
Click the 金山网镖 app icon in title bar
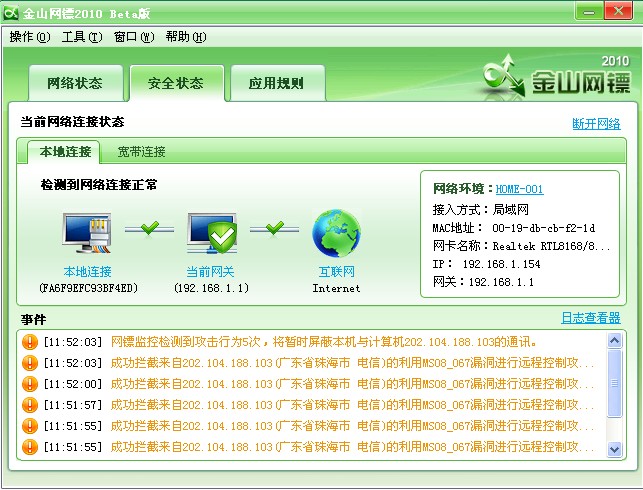click(x=11, y=13)
